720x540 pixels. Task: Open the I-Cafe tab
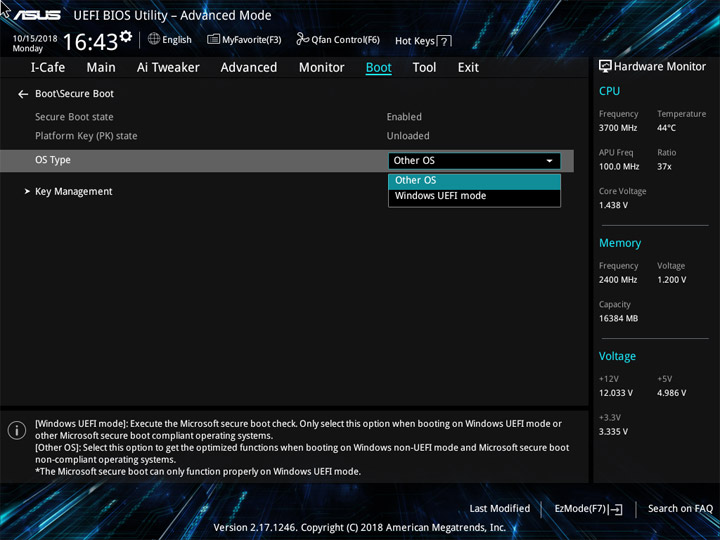[x=48, y=68]
